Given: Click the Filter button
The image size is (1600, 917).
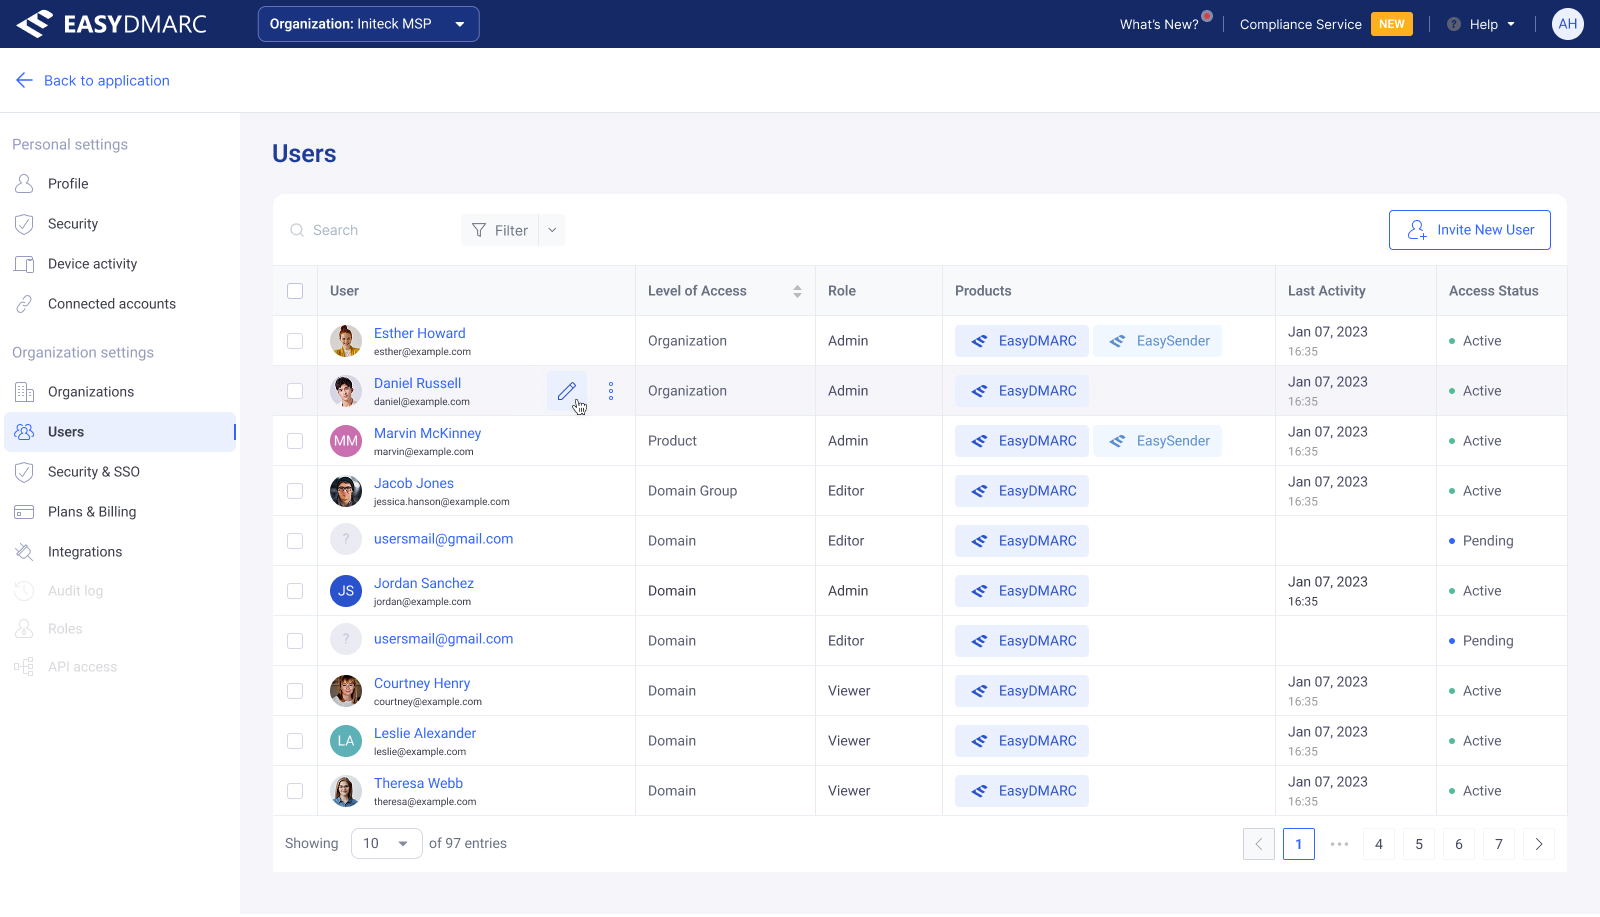Looking at the screenshot, I should point(500,230).
